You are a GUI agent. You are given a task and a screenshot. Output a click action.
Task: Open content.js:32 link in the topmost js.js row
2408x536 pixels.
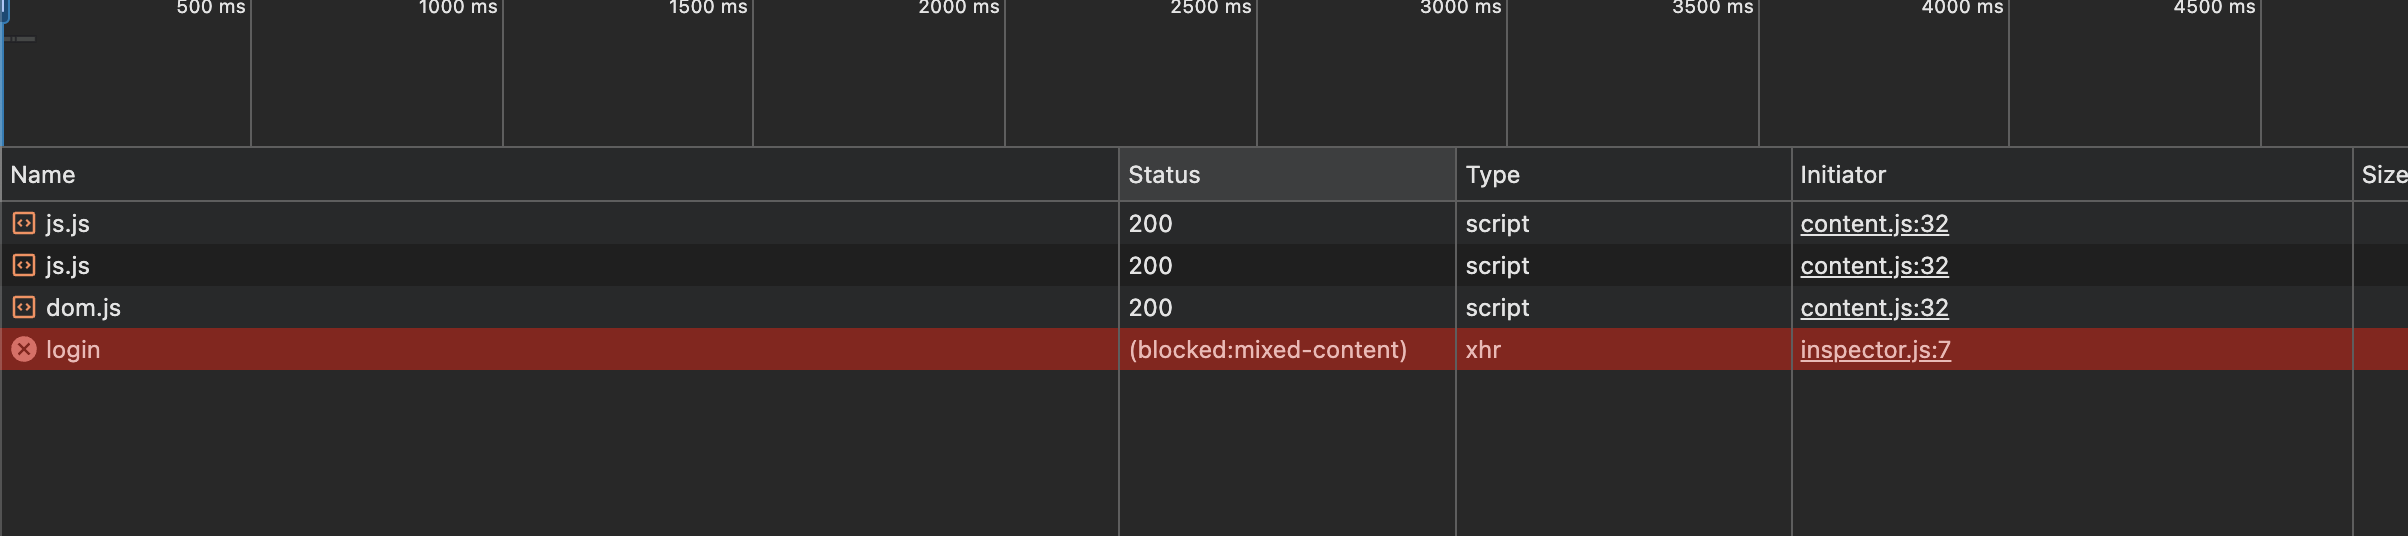click(1874, 224)
